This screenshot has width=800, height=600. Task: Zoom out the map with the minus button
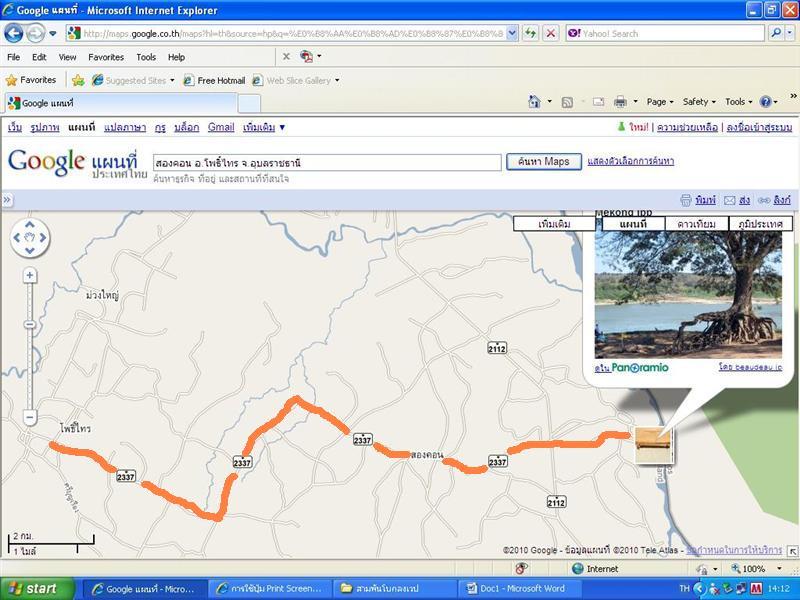tap(30, 417)
